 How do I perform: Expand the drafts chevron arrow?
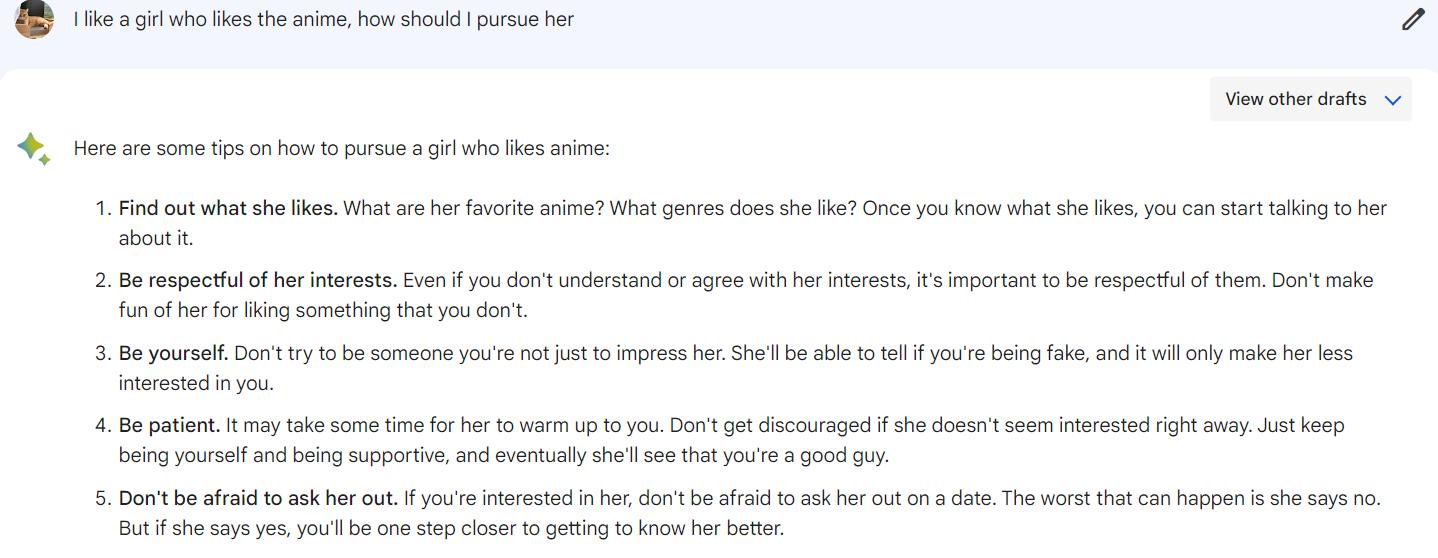coord(1393,100)
